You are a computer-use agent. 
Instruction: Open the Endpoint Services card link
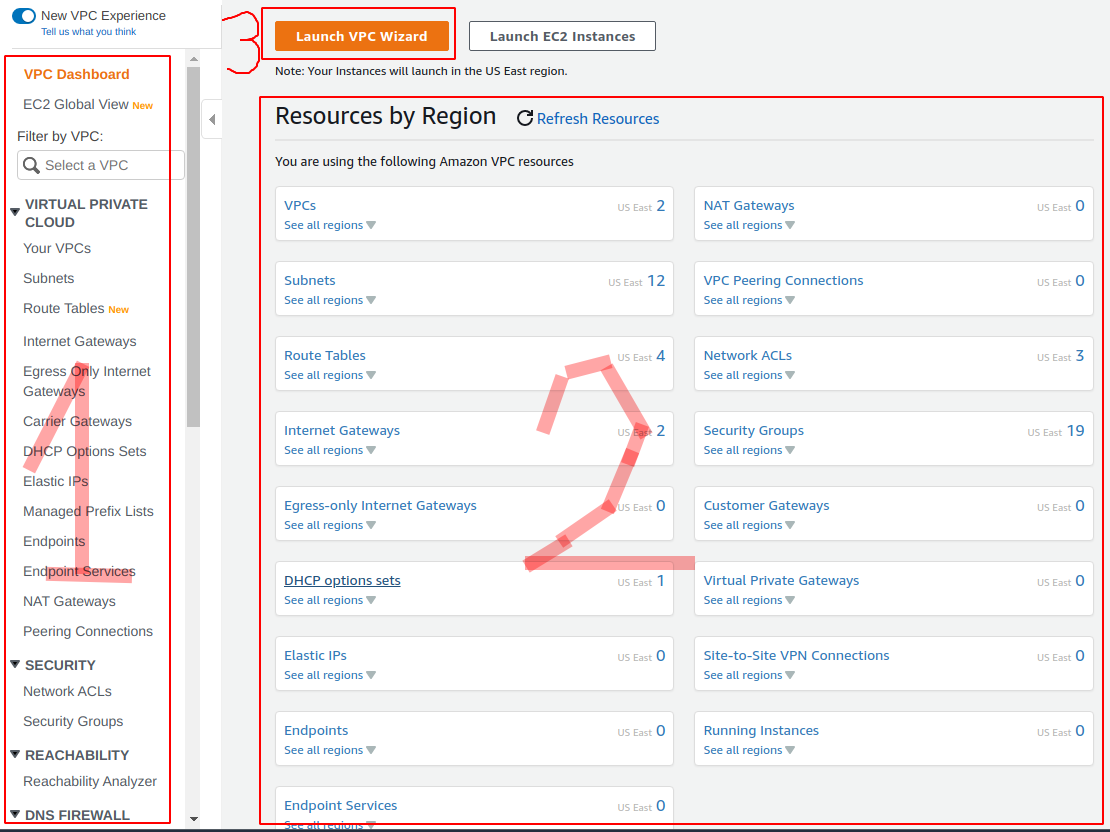click(341, 806)
